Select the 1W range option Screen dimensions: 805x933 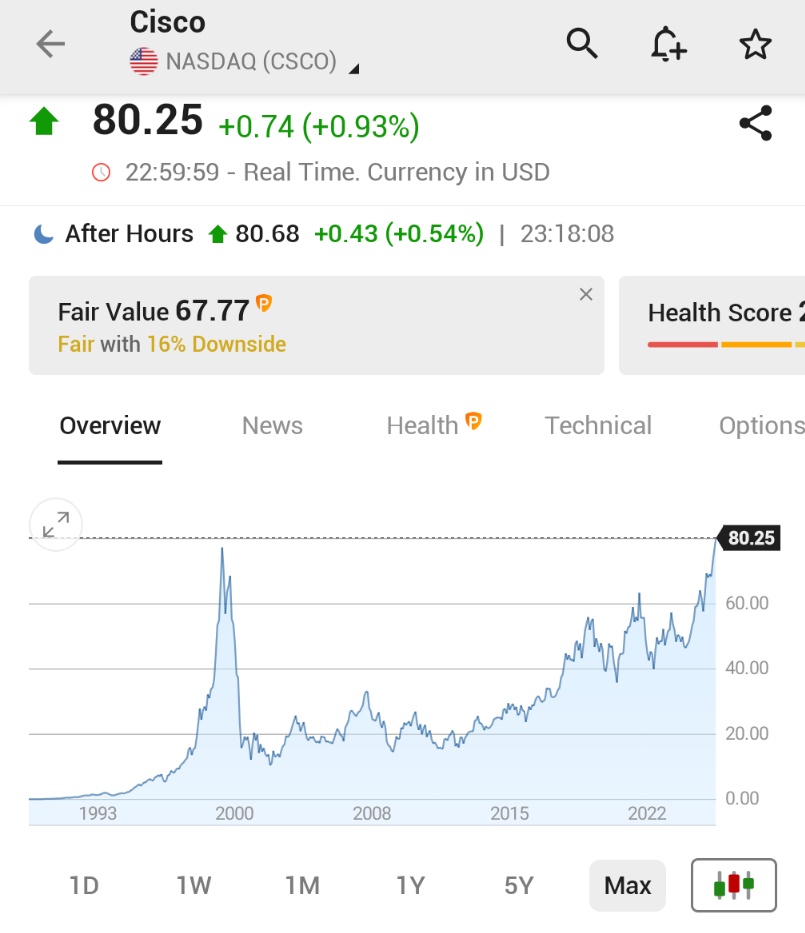(193, 885)
